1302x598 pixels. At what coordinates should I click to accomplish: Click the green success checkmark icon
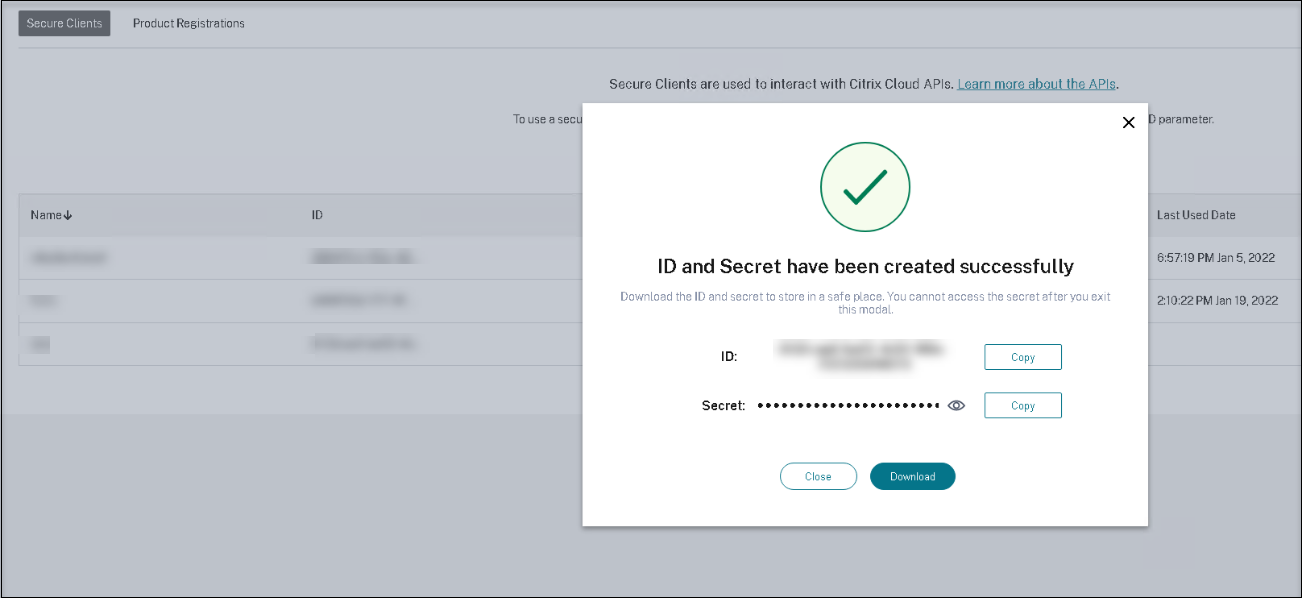pyautogui.click(x=865, y=187)
